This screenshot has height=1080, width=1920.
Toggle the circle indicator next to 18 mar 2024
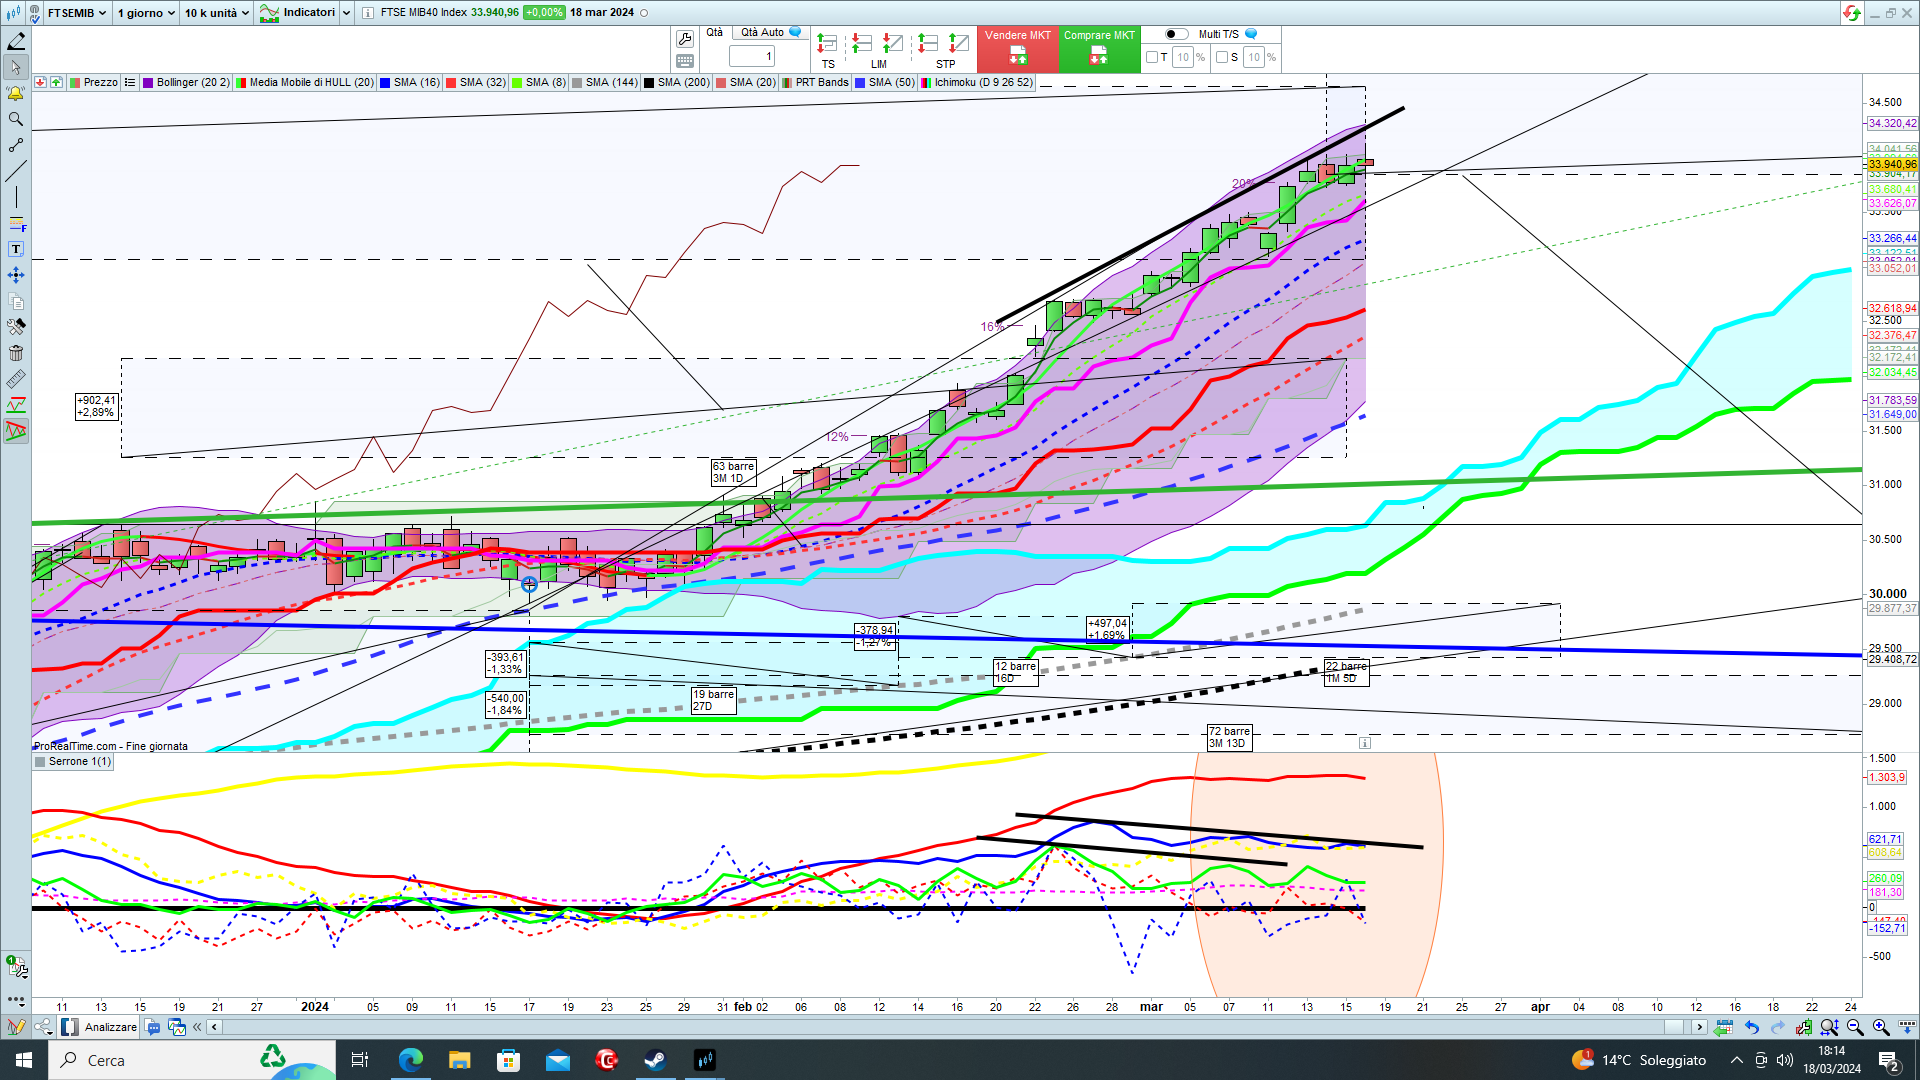coord(644,13)
